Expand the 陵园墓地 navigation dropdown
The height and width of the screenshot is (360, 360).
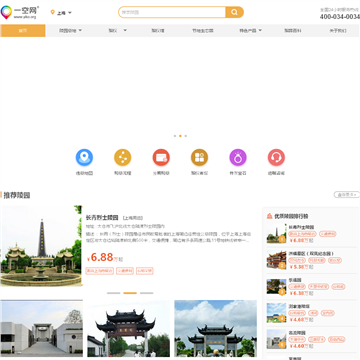(70, 30)
